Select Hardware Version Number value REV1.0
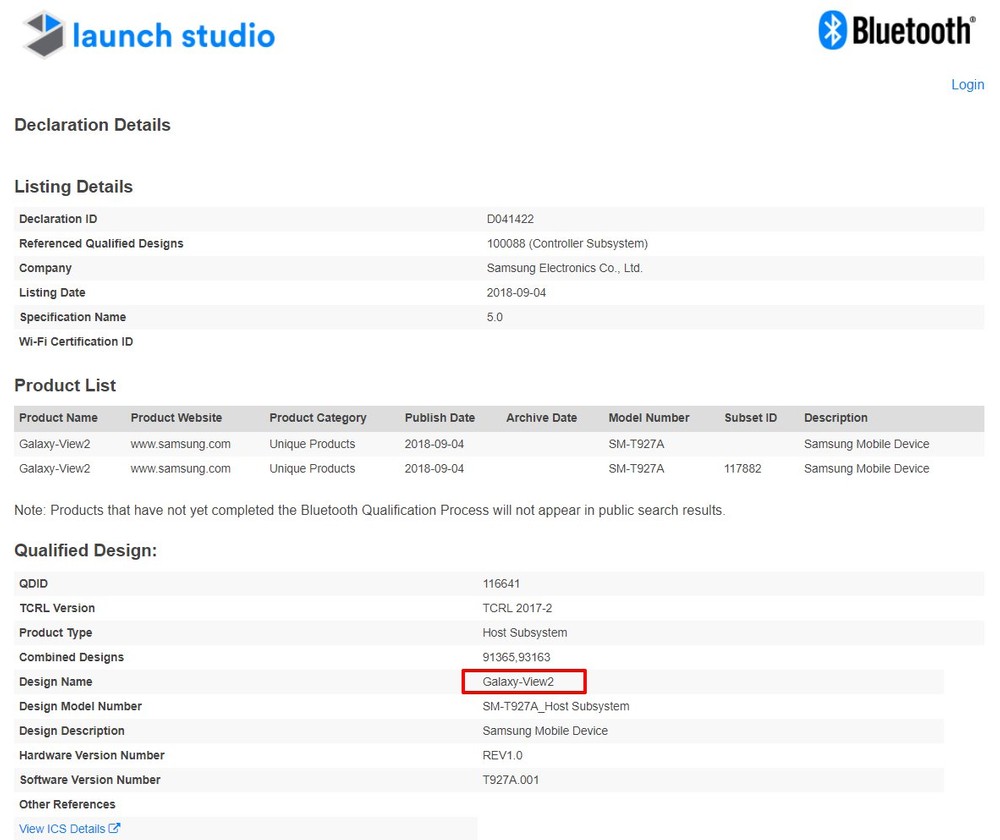 tap(502, 755)
